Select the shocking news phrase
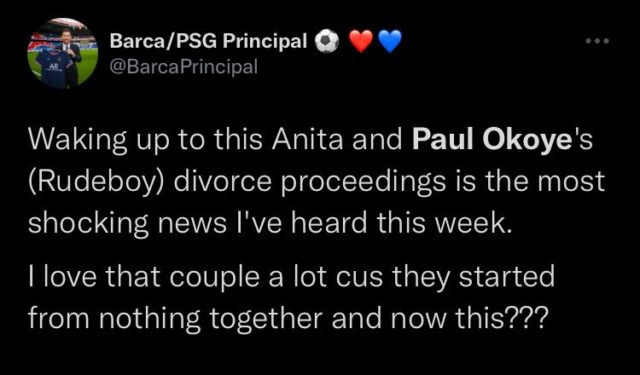 pos(127,224)
